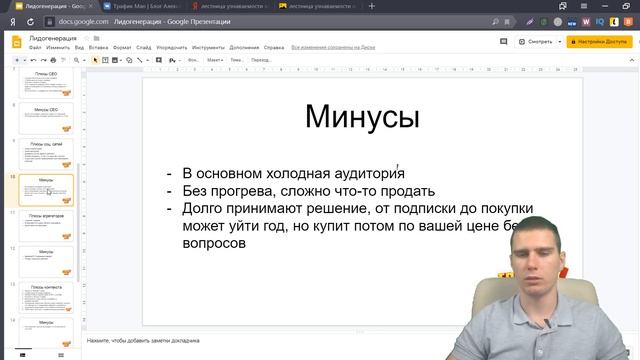Open the Вид menu
This screenshot has width=640, height=360.
click(x=79, y=48)
